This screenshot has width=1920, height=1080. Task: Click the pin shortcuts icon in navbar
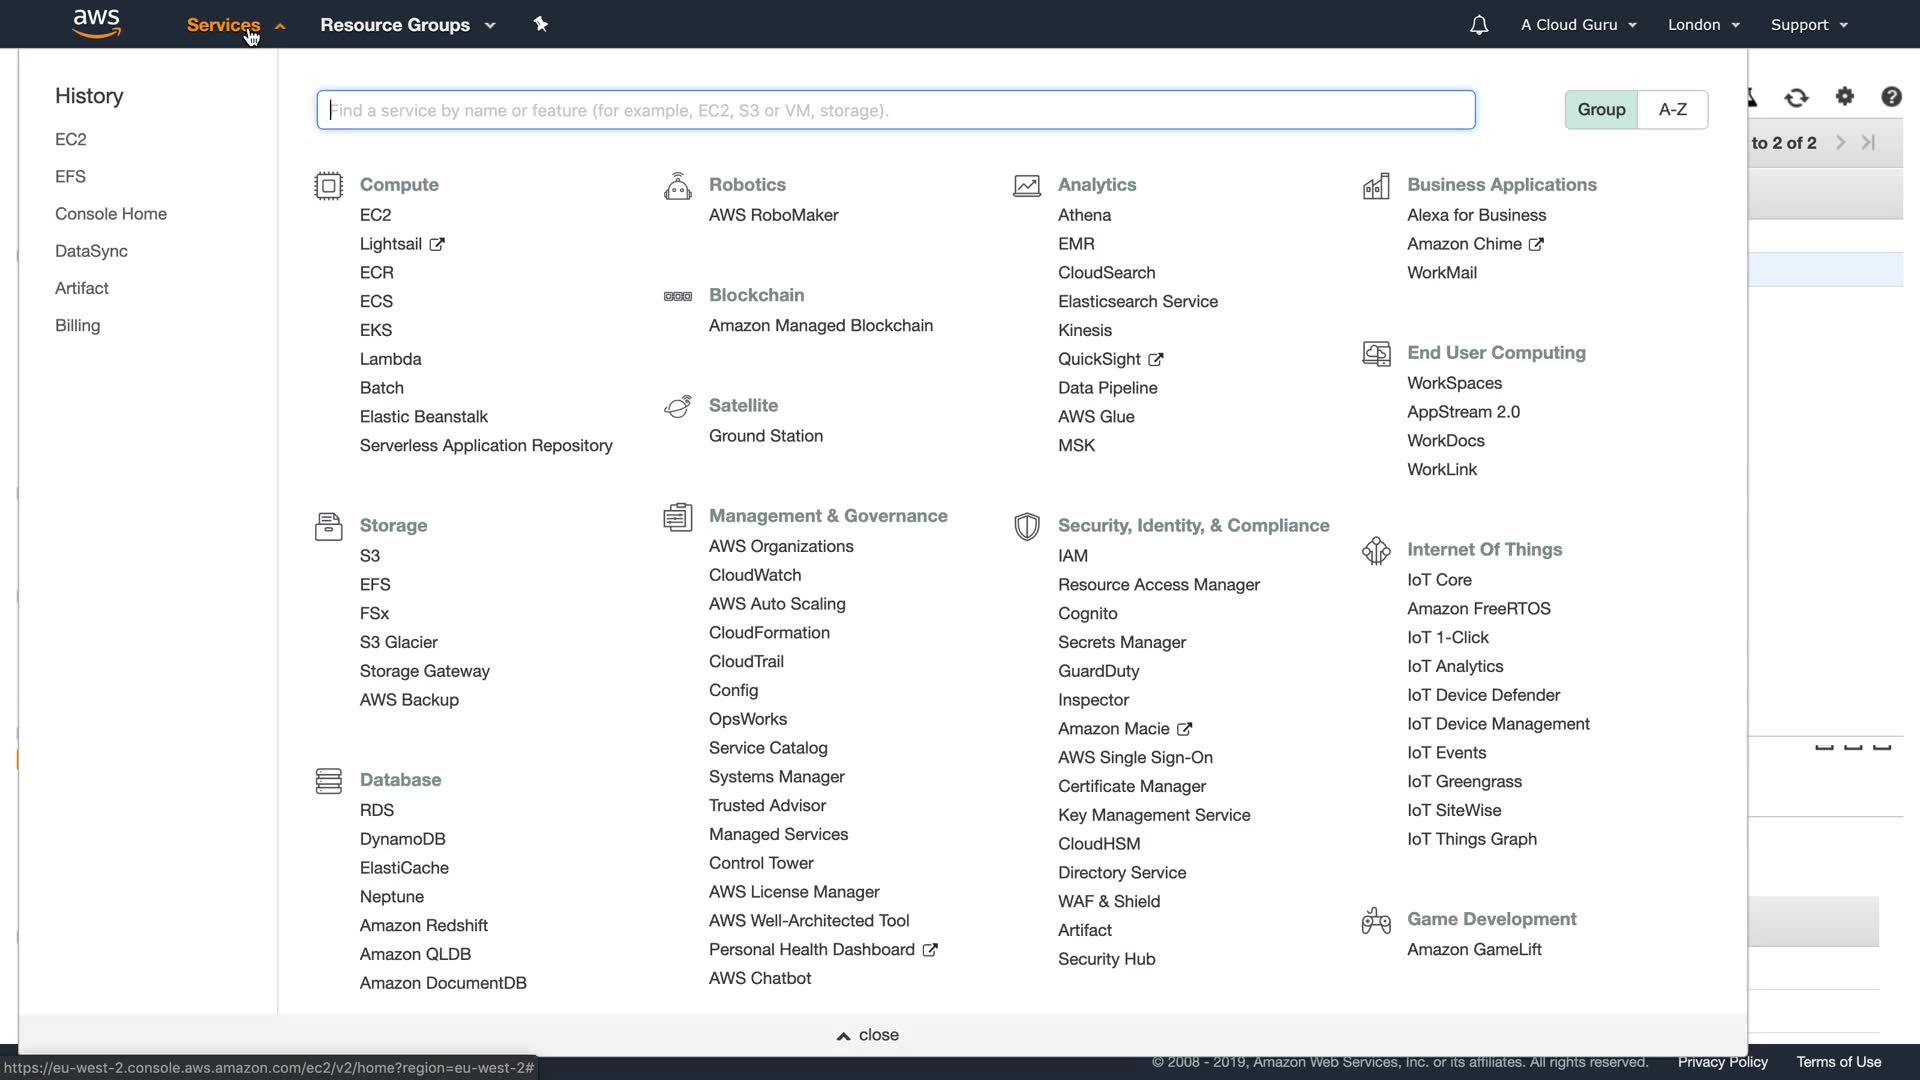[x=541, y=24]
